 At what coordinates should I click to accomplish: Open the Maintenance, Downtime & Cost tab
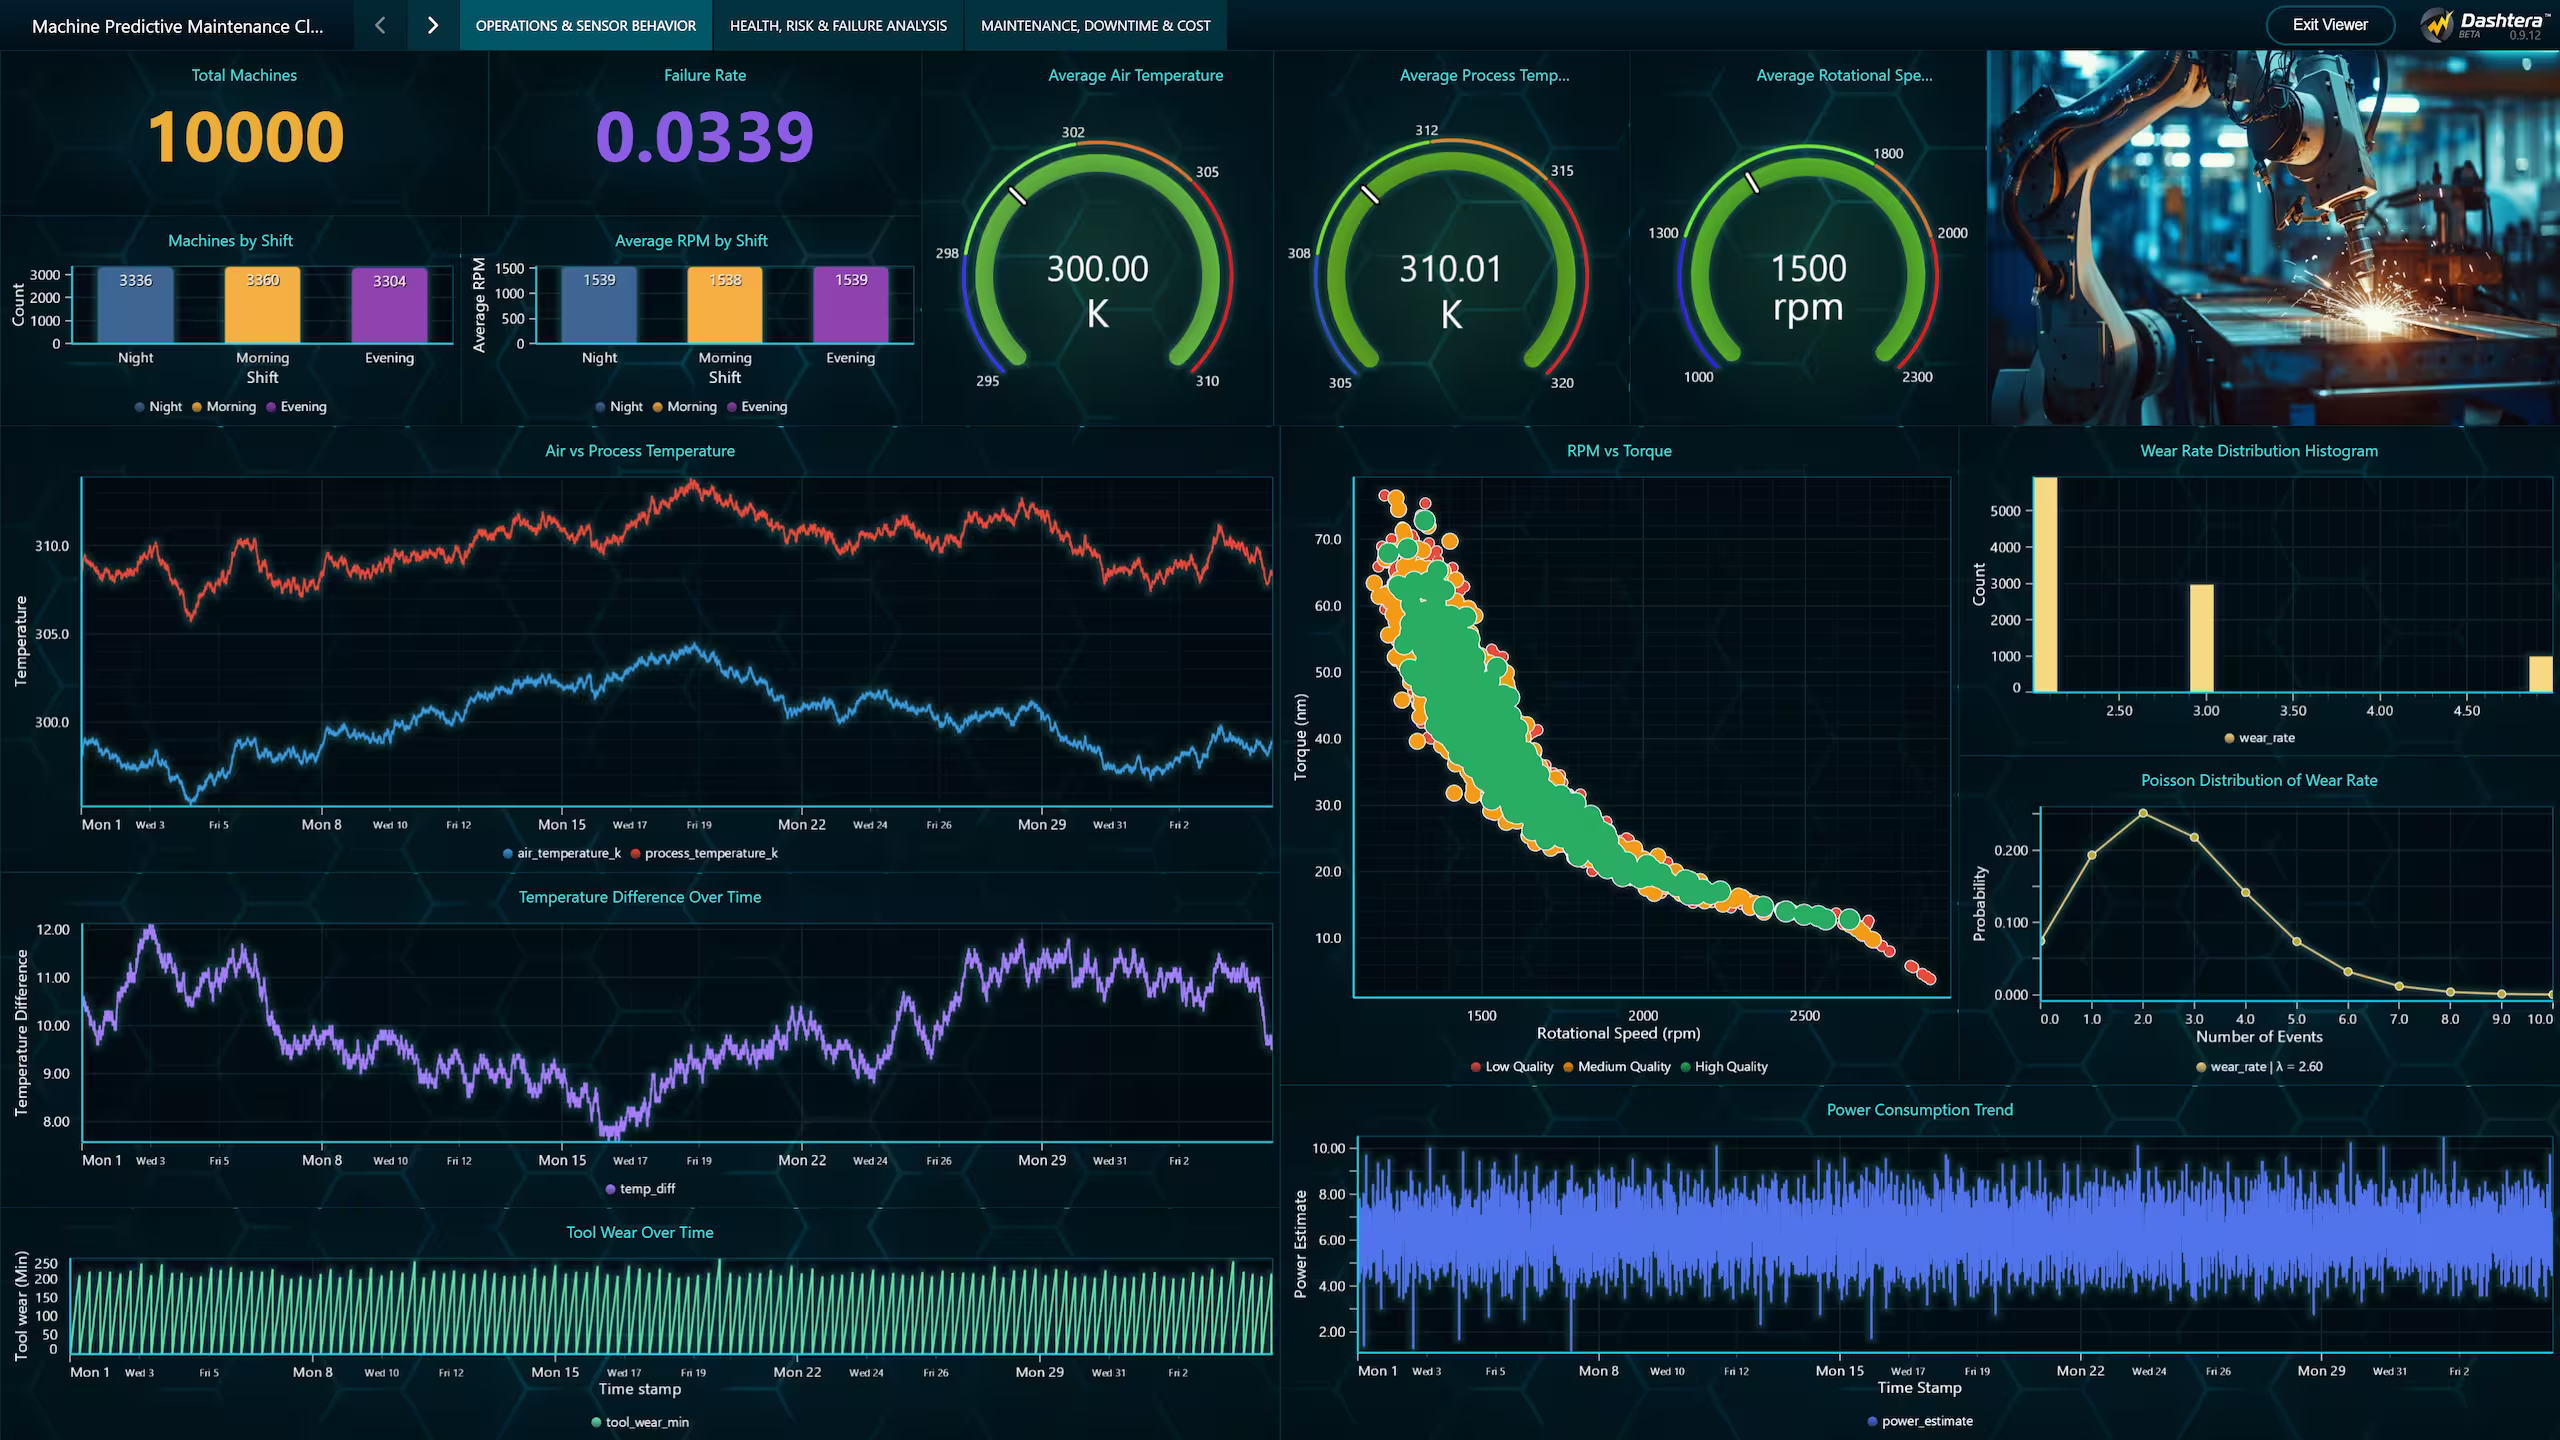1095,25
